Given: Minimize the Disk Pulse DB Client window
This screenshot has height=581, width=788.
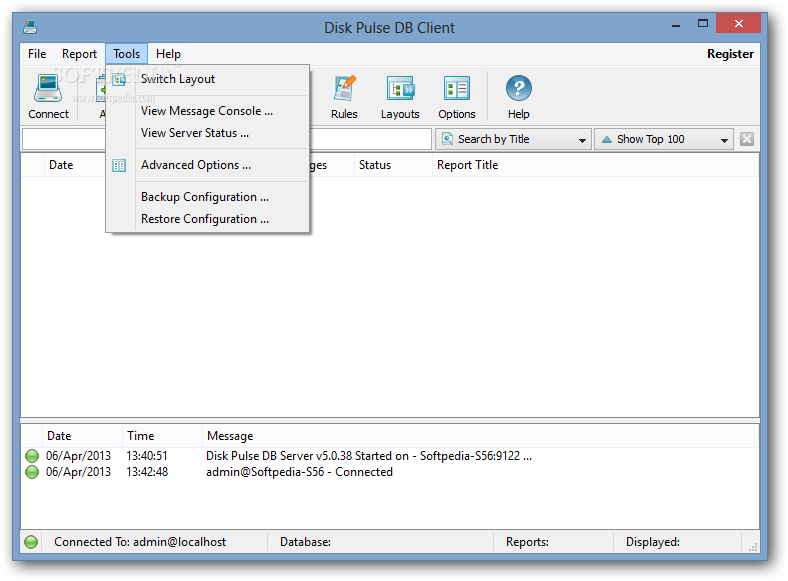Looking at the screenshot, I should 676,24.
